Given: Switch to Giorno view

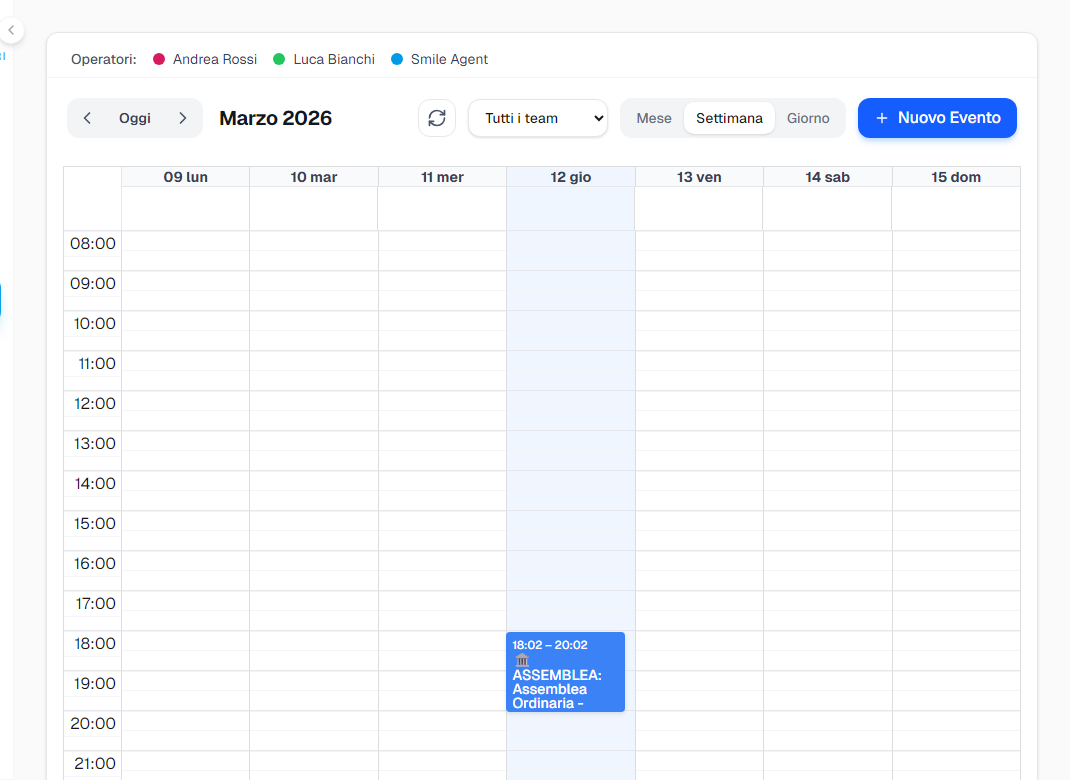Looking at the screenshot, I should (809, 118).
